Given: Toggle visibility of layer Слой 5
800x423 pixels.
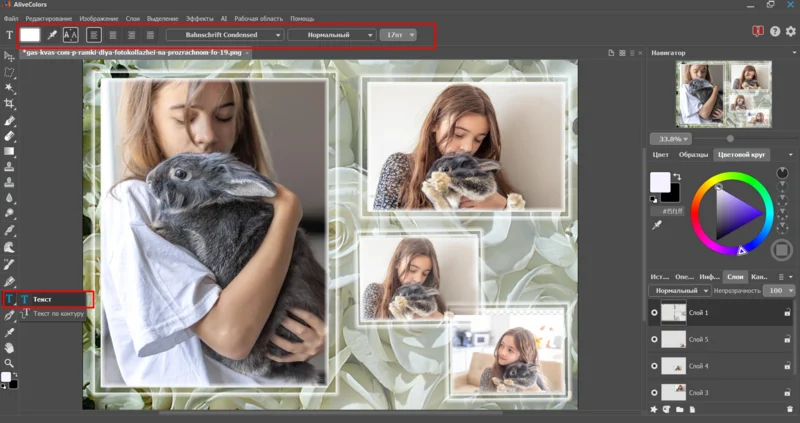Looking at the screenshot, I should tap(655, 339).
